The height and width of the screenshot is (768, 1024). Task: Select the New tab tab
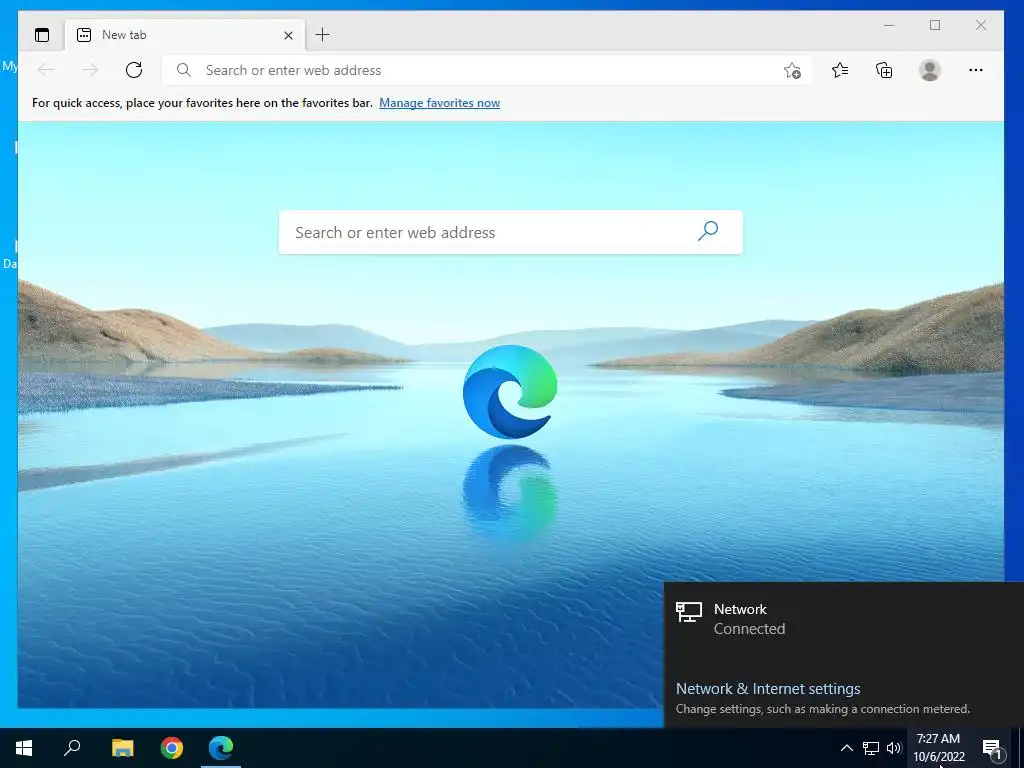(x=185, y=35)
